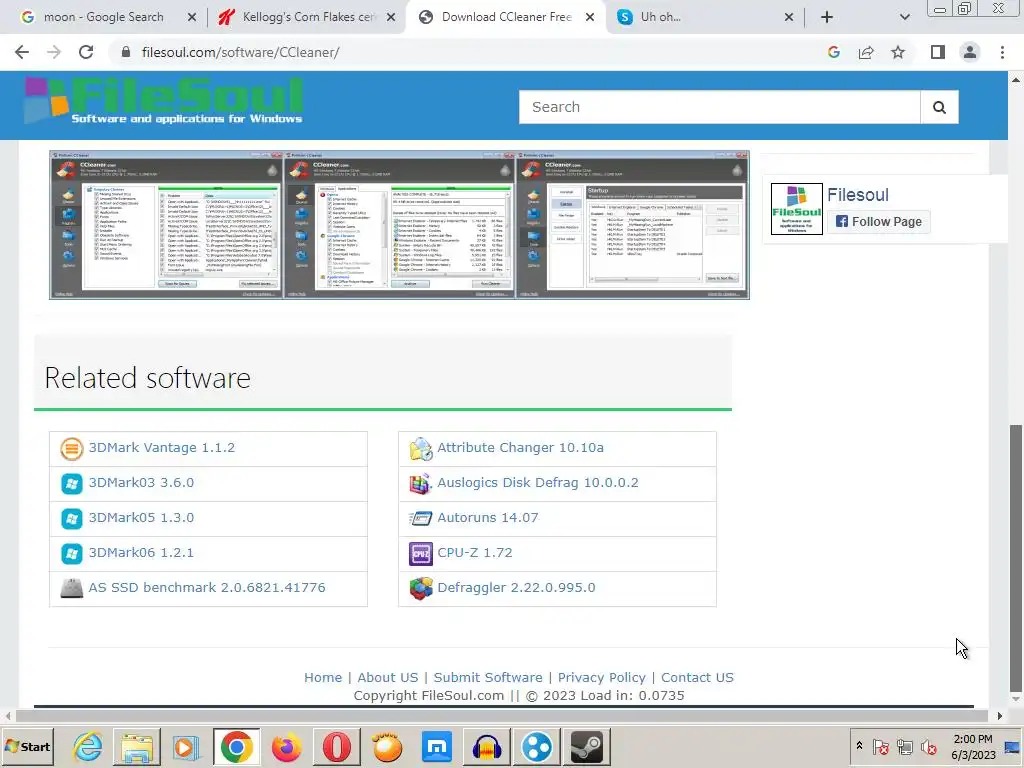Open Opera from the taskbar
This screenshot has width=1024, height=768.
click(337, 747)
